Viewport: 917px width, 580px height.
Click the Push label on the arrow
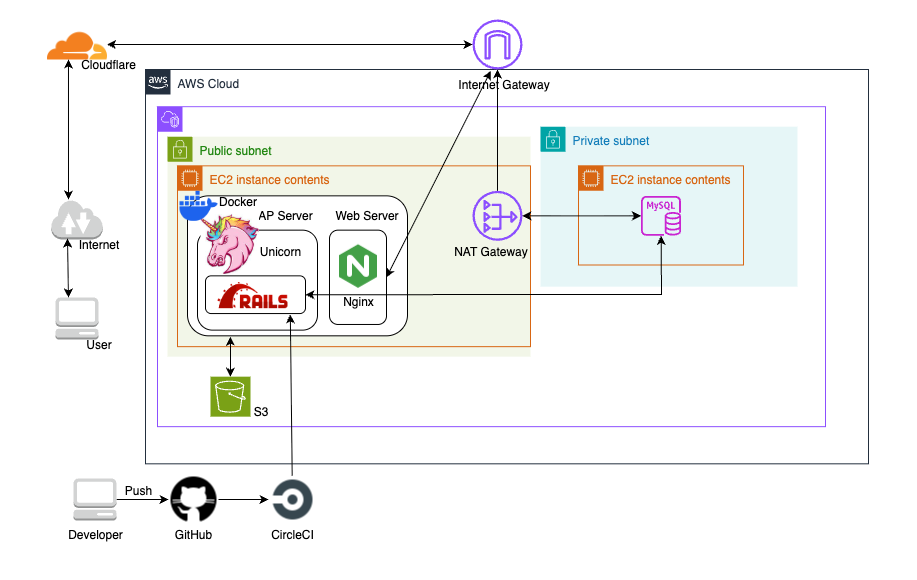coord(138,491)
